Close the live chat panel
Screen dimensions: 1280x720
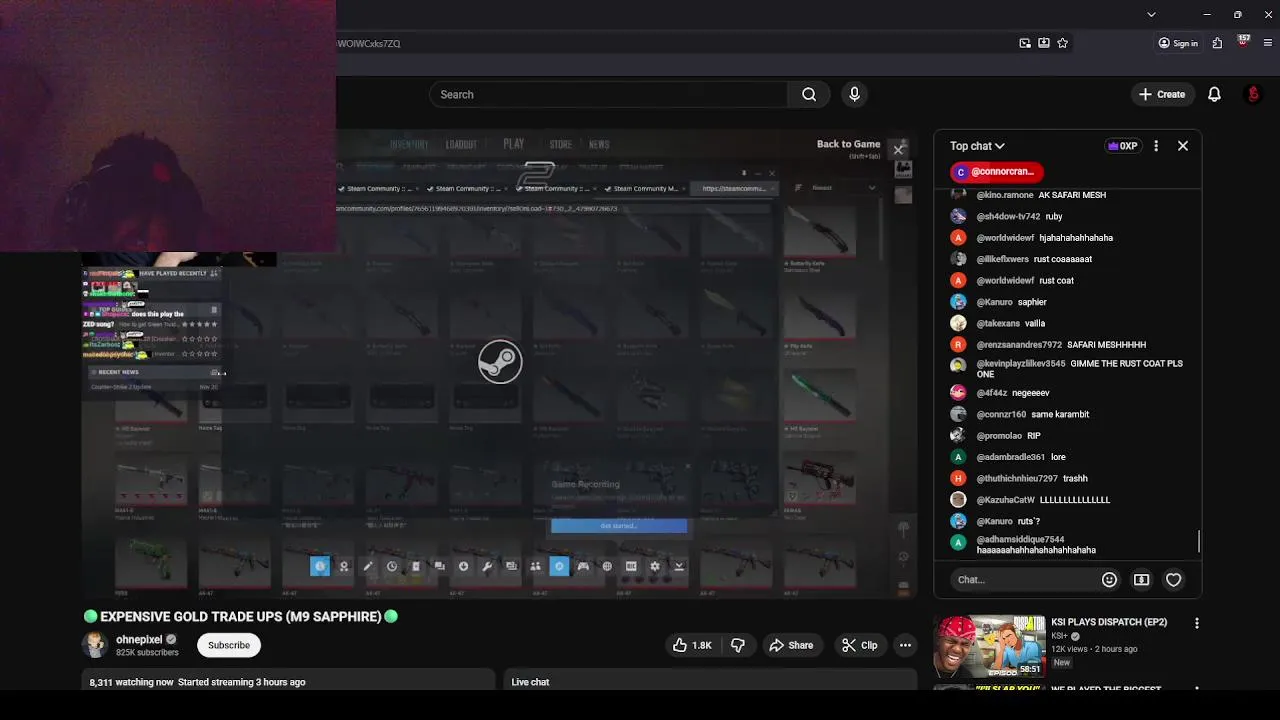coord(1182,146)
